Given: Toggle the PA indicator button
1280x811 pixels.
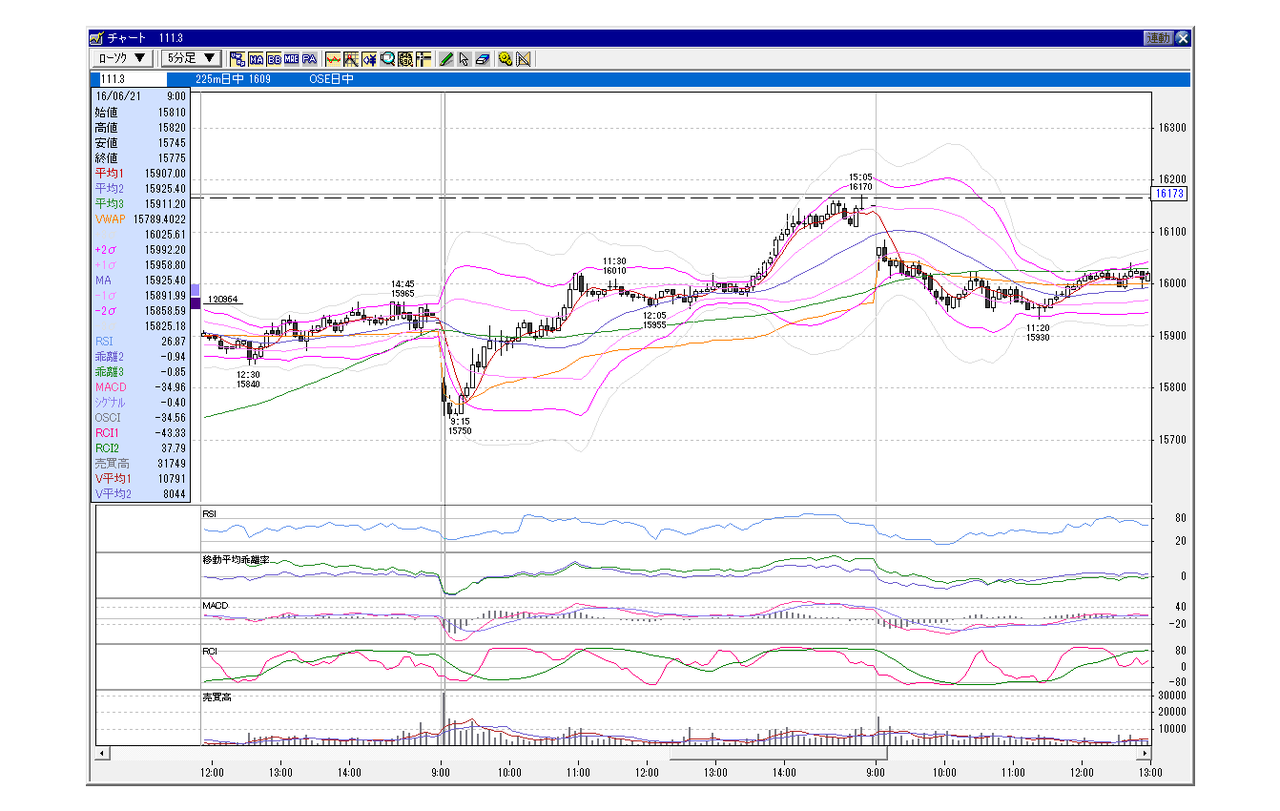Looking at the screenshot, I should [x=309, y=59].
